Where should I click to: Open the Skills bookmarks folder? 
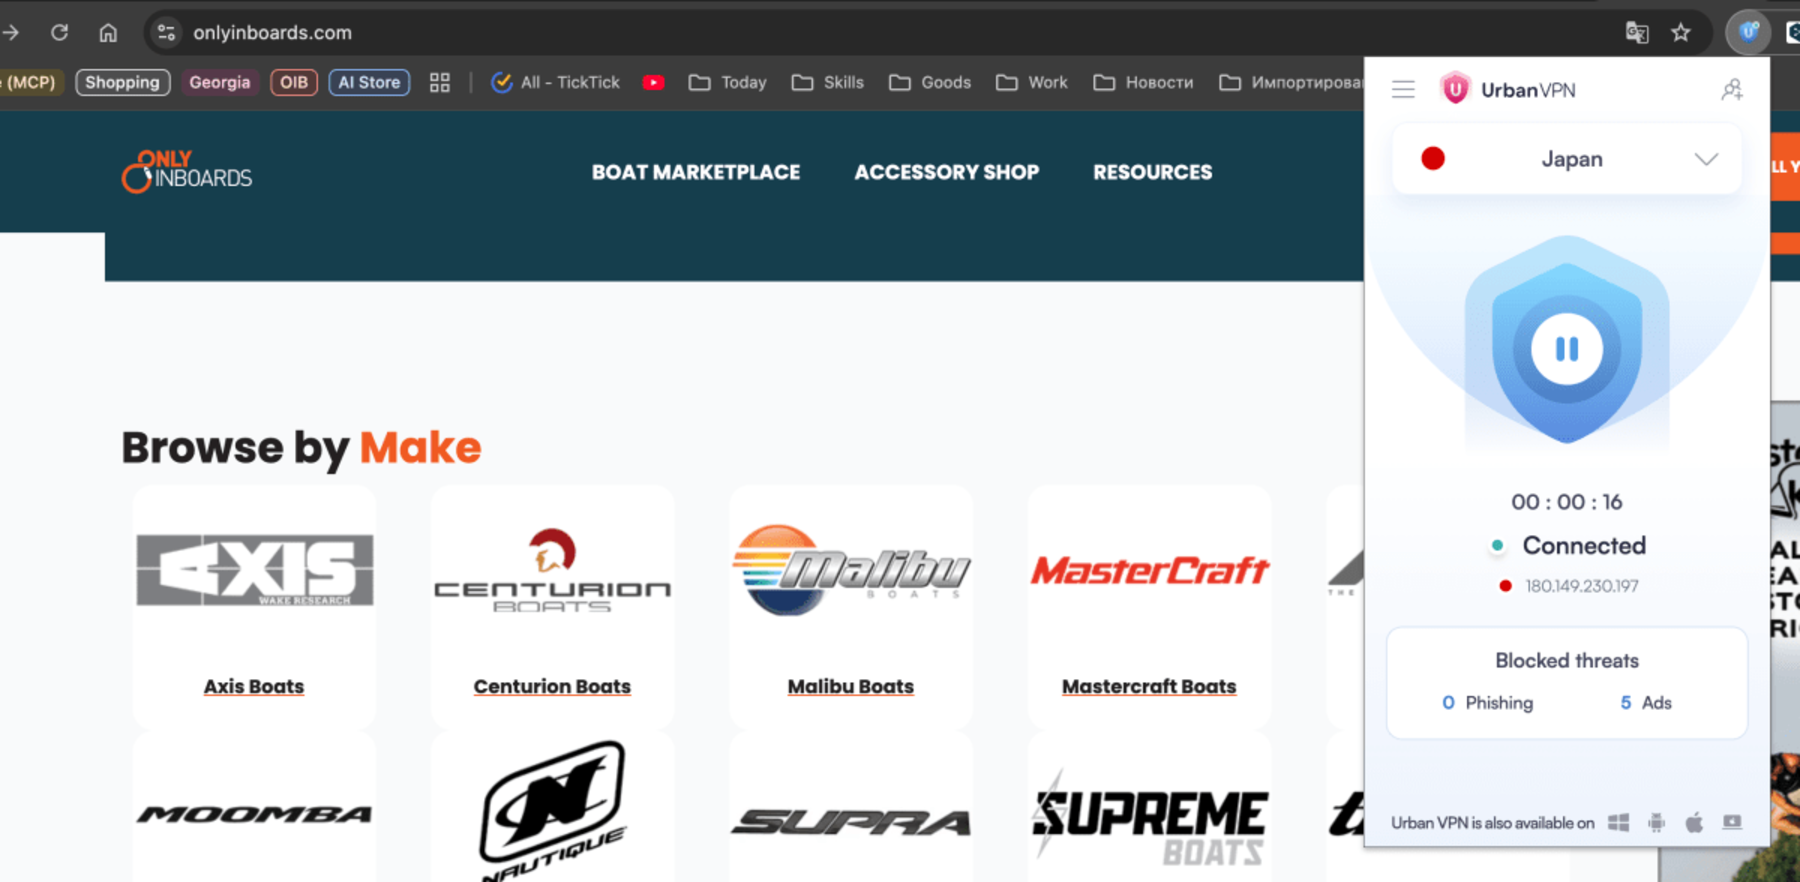click(x=828, y=83)
